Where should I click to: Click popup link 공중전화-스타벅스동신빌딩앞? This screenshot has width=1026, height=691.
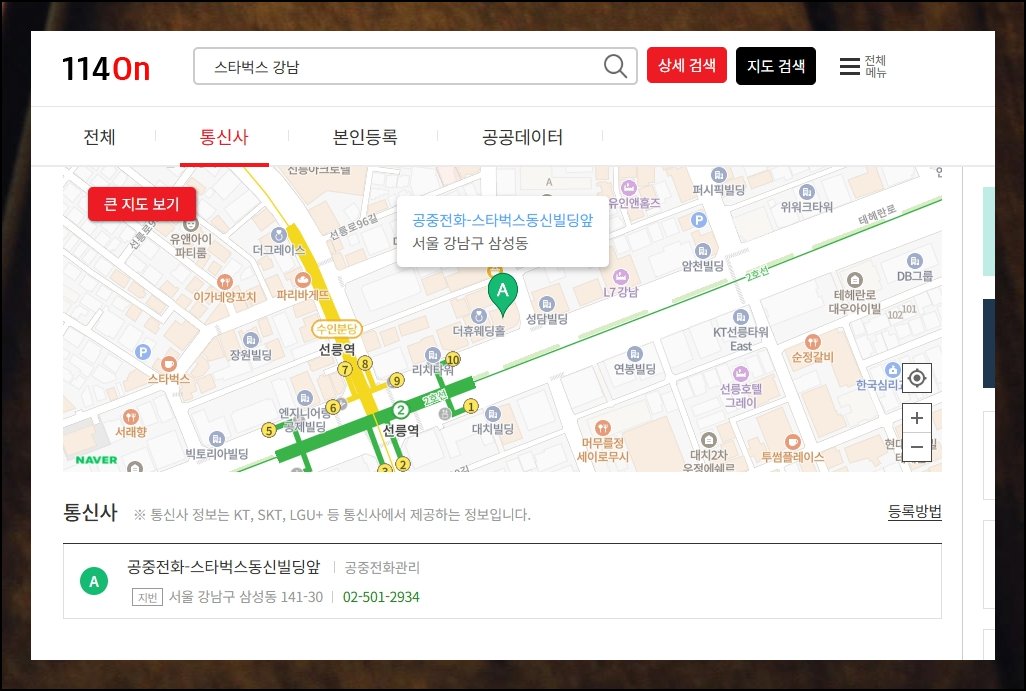pos(503,221)
